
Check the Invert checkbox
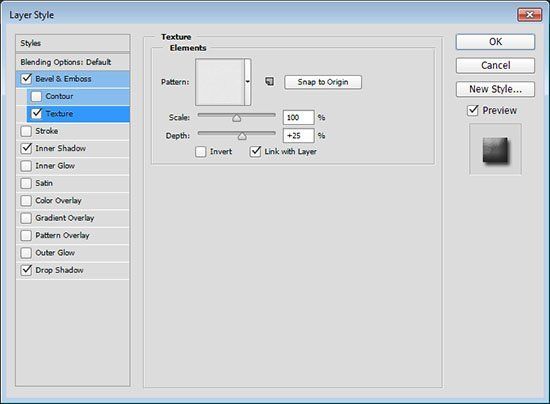point(201,152)
